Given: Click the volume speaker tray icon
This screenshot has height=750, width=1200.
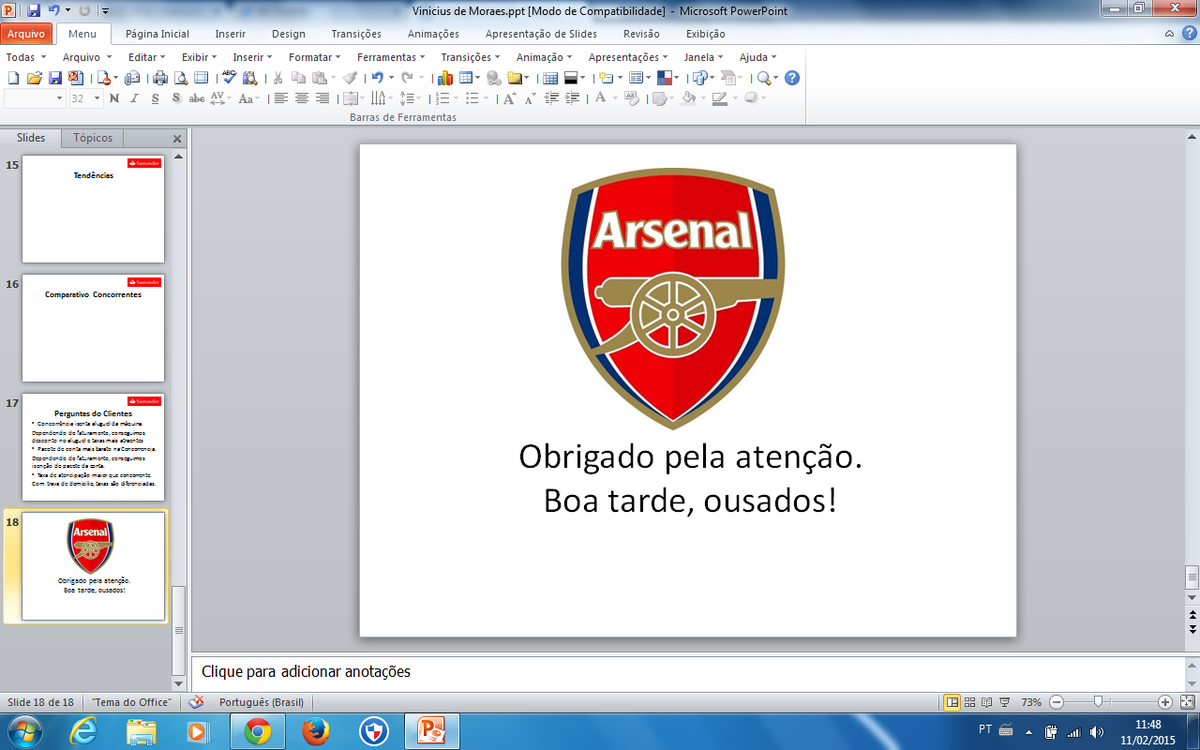Looking at the screenshot, I should point(1097,731).
